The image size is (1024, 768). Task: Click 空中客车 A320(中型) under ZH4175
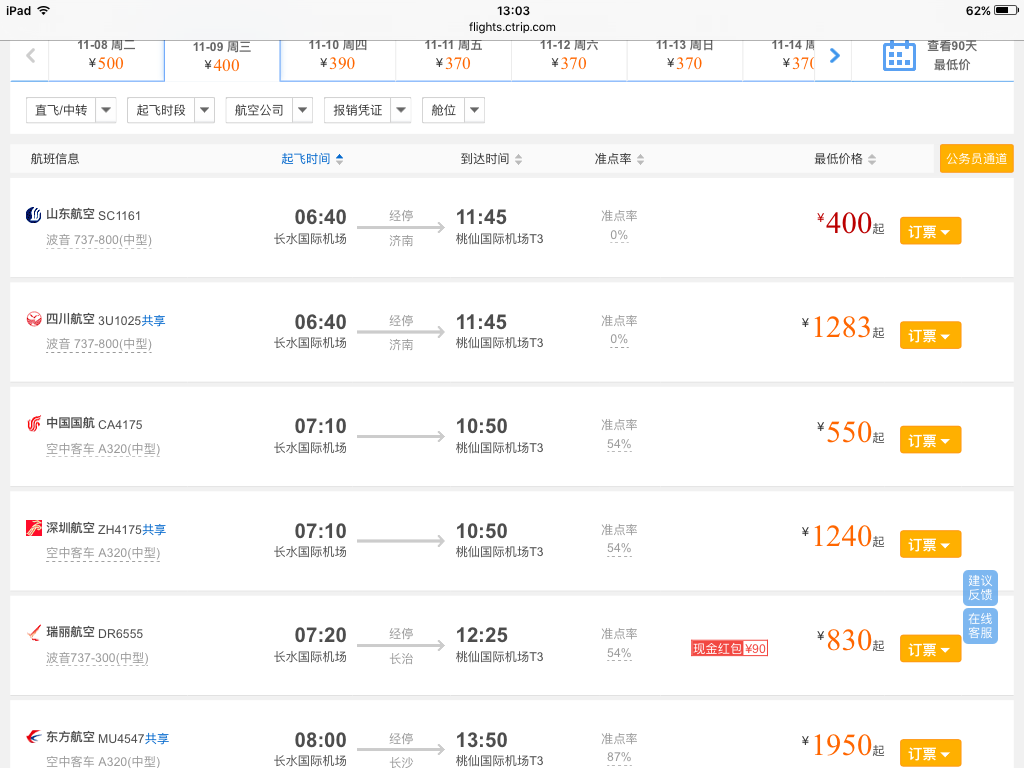point(103,552)
